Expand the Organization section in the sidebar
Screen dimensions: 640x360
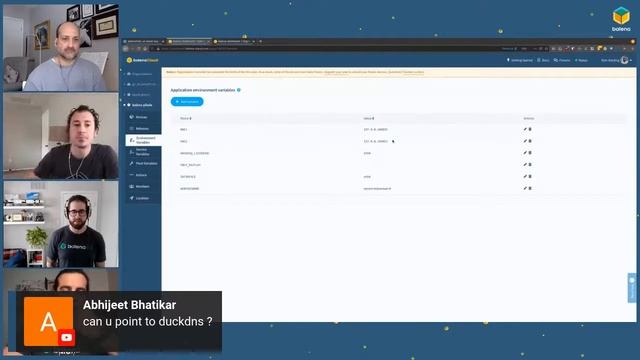pyautogui.click(x=125, y=74)
